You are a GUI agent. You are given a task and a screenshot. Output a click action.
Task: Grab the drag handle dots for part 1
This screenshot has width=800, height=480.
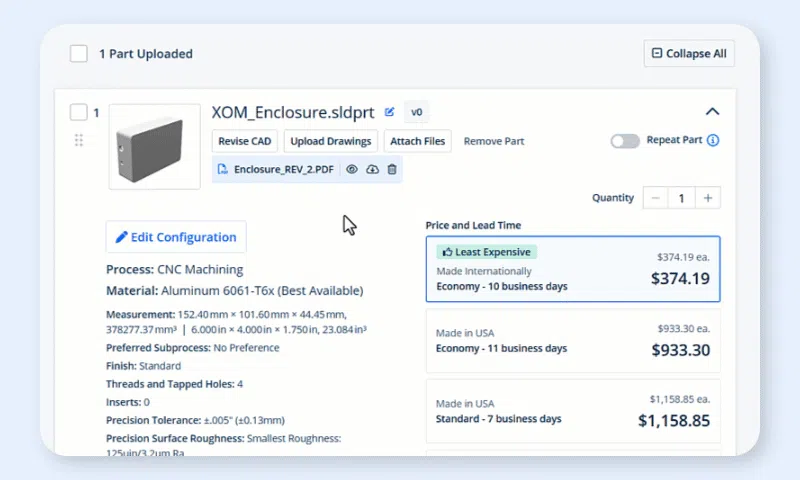(79, 140)
